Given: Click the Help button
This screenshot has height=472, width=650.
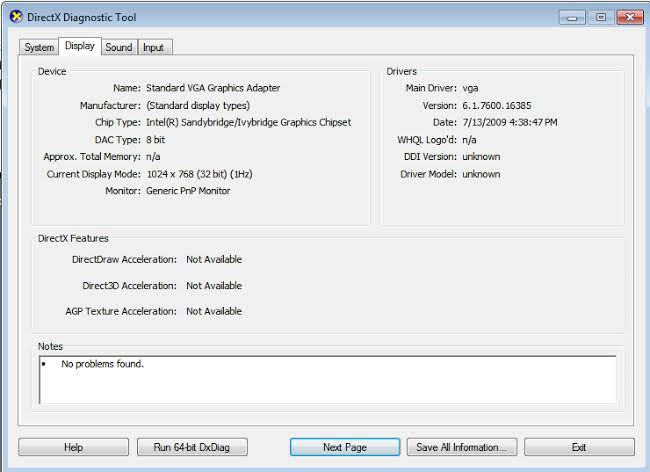Looking at the screenshot, I should pos(73,447).
